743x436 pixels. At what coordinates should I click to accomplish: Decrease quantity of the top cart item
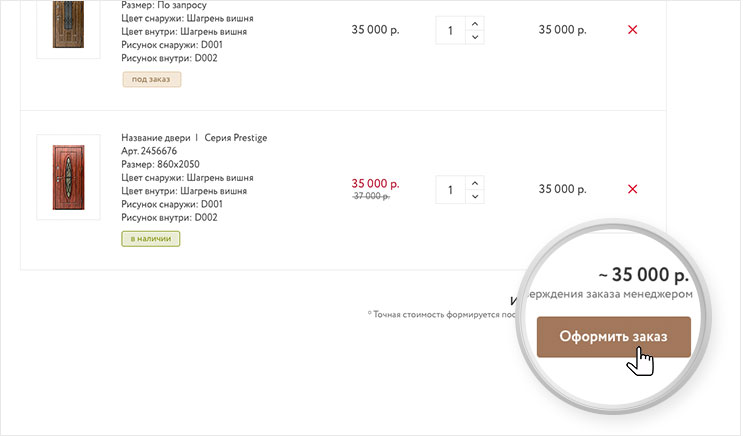[475, 38]
